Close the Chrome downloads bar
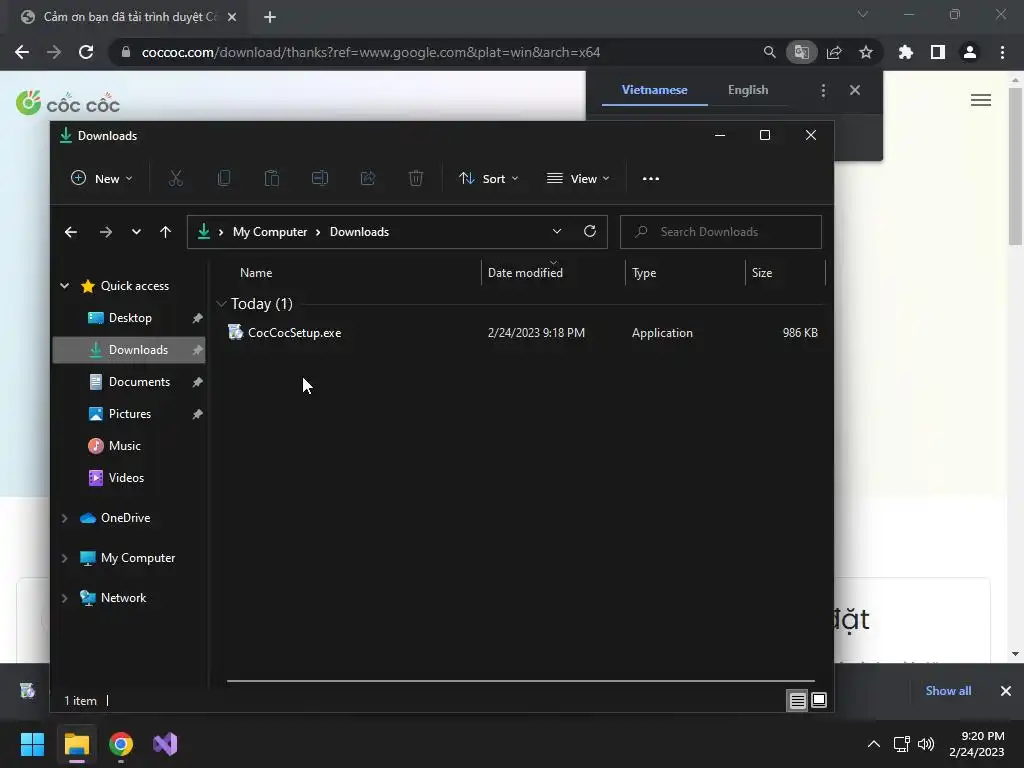 (x=1006, y=691)
